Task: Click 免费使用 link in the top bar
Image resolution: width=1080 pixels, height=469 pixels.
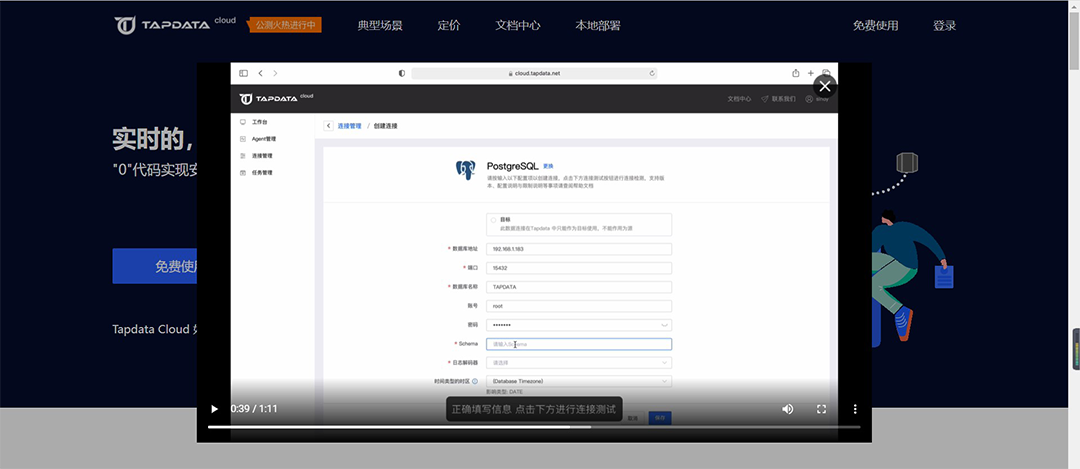Action: click(875, 25)
